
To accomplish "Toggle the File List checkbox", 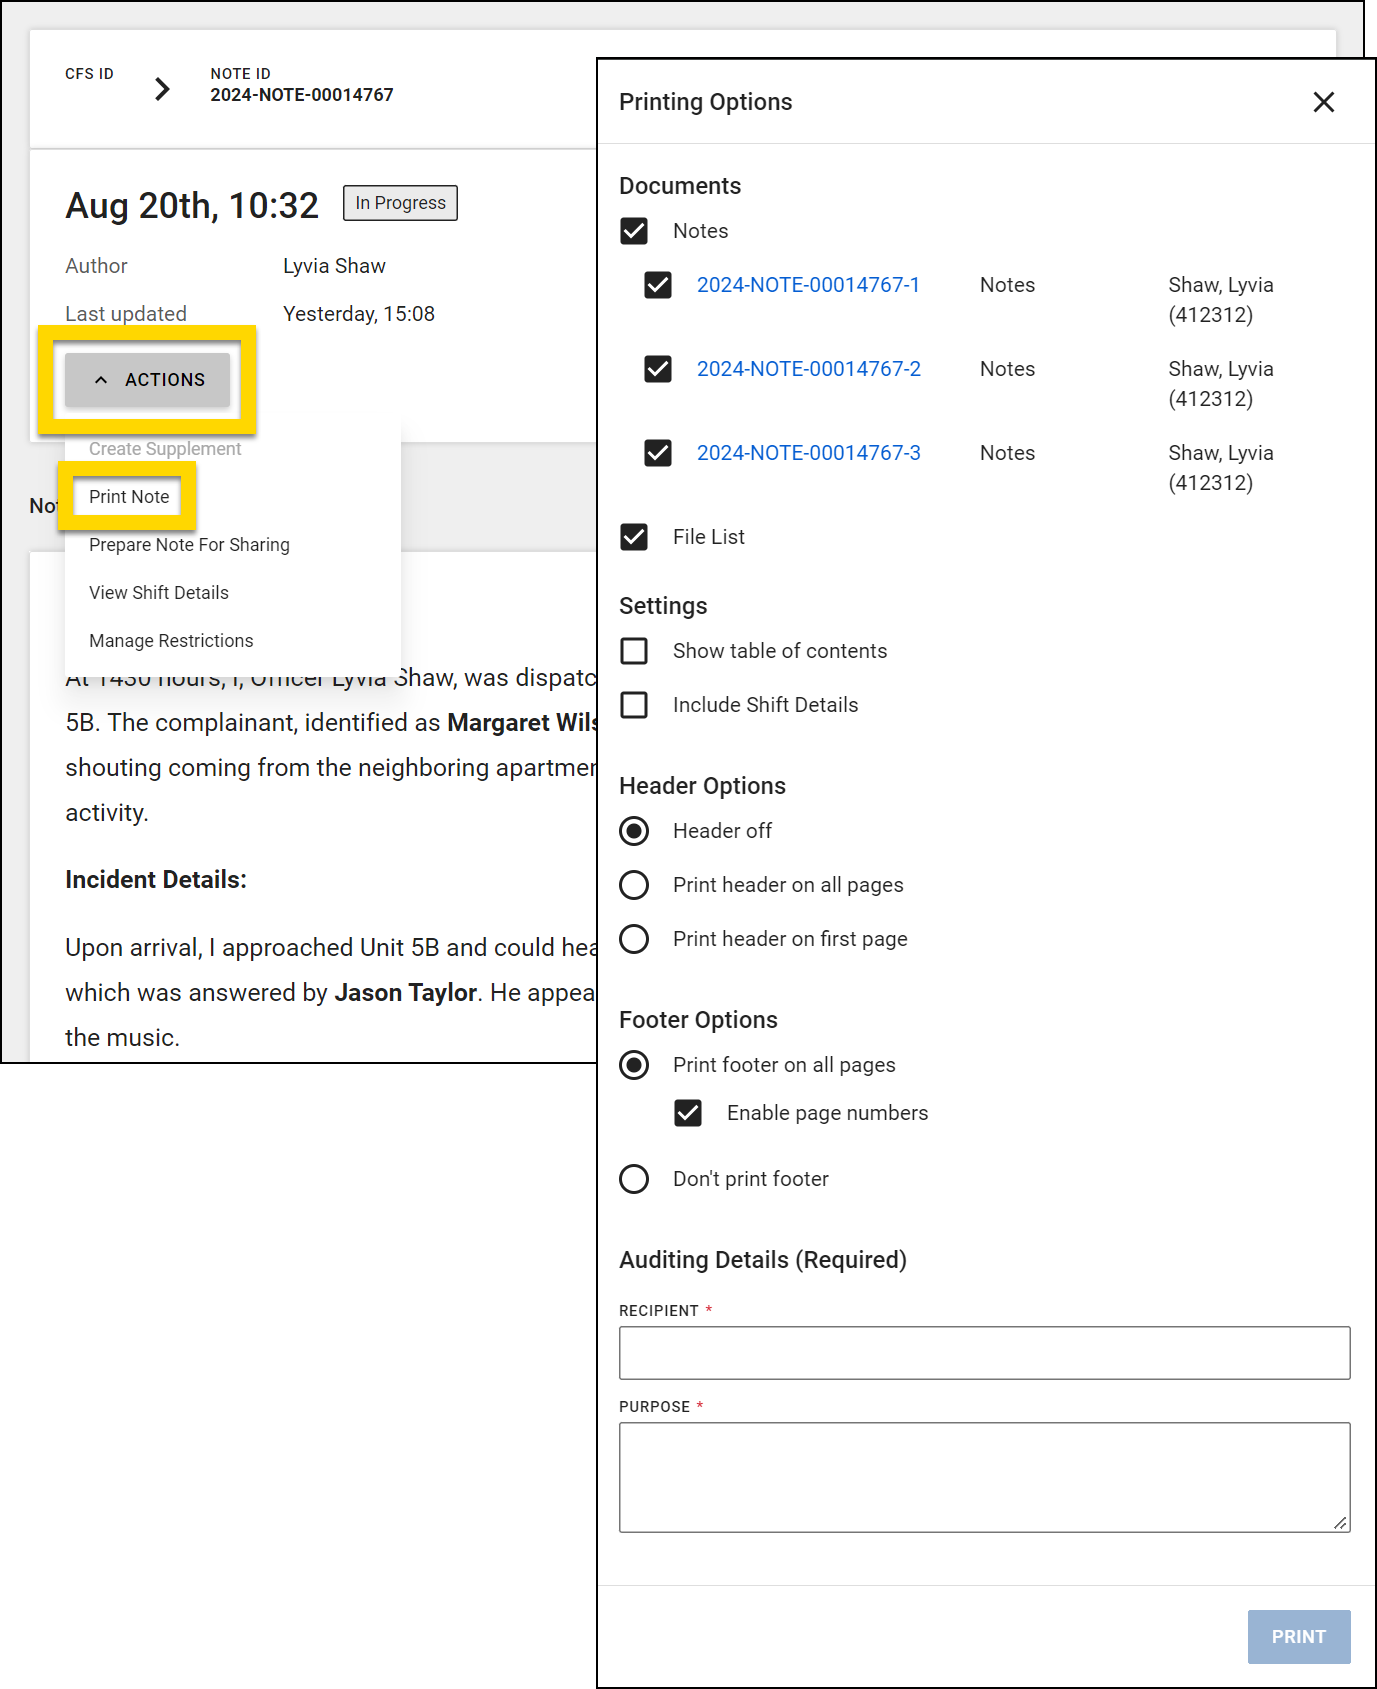I will 634,537.
